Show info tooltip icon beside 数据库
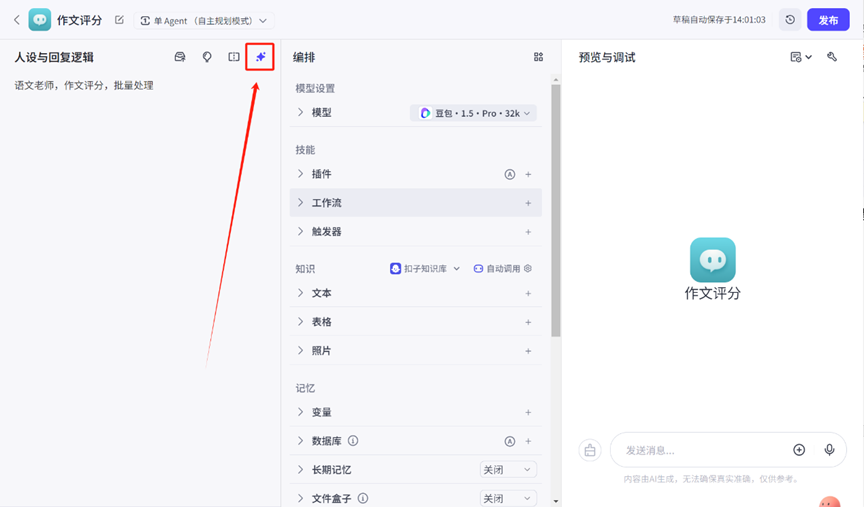This screenshot has width=864, height=507. 353,441
